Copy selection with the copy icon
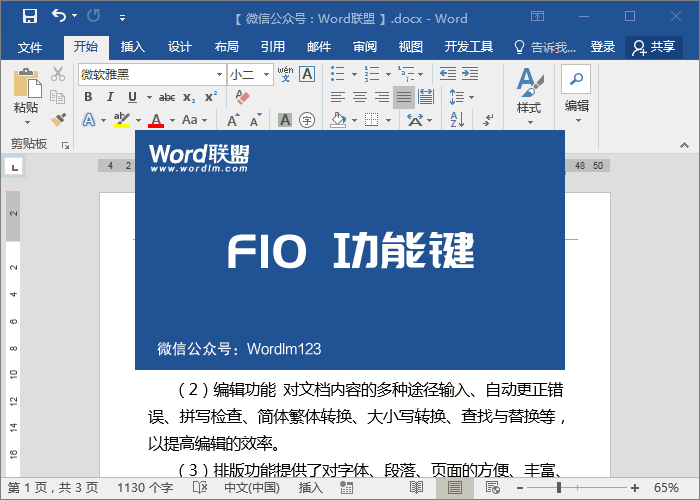The height and width of the screenshot is (500, 700). click(58, 97)
